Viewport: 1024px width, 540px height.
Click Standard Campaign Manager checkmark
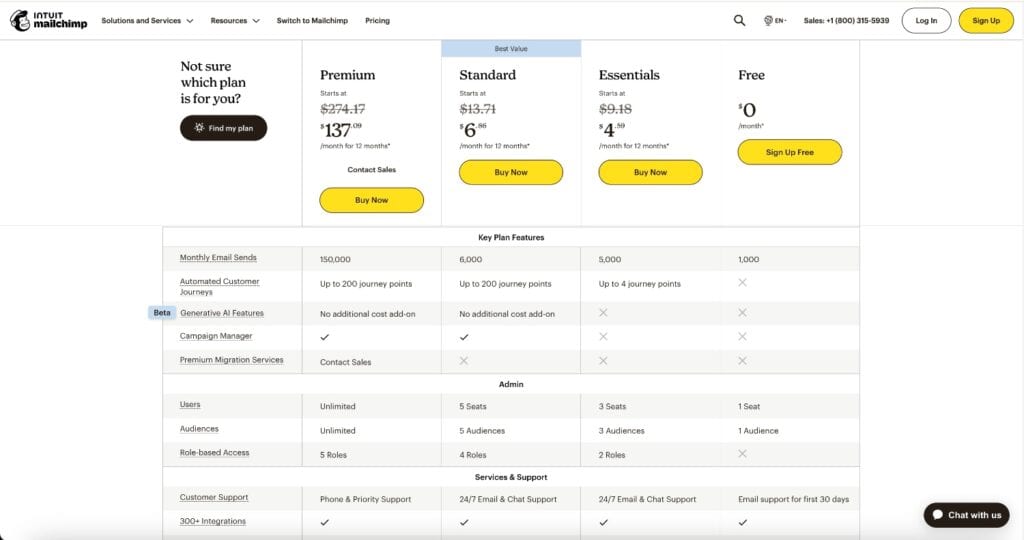[464, 337]
